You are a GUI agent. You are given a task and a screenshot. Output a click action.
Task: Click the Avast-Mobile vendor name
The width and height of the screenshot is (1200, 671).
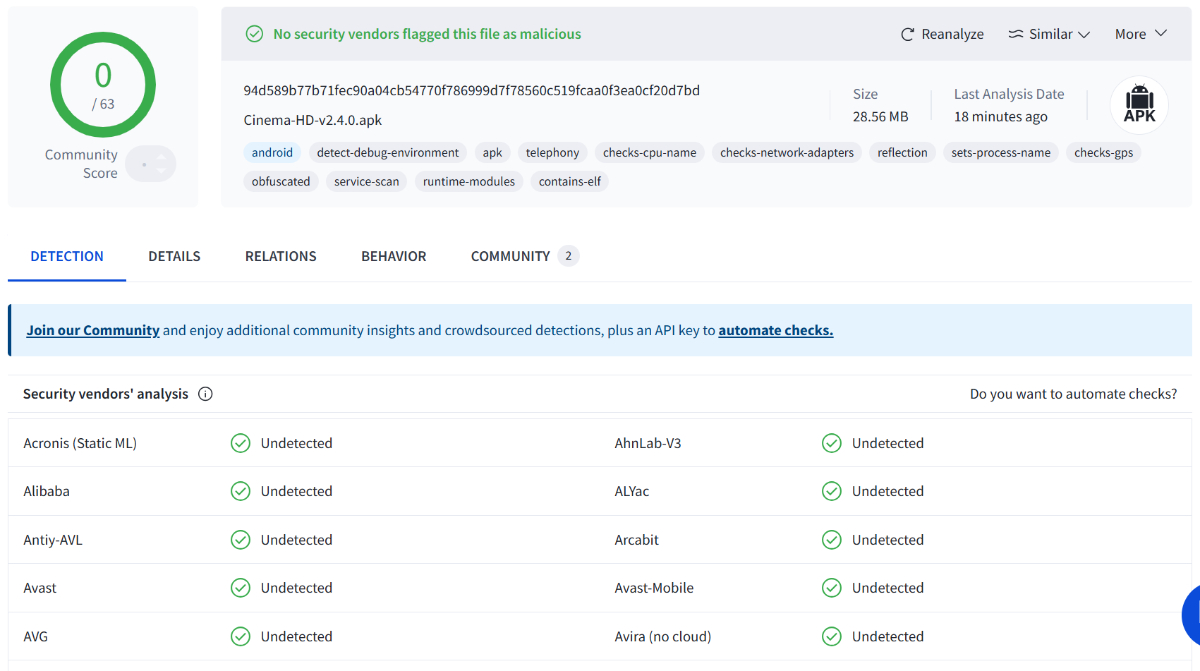[654, 588]
